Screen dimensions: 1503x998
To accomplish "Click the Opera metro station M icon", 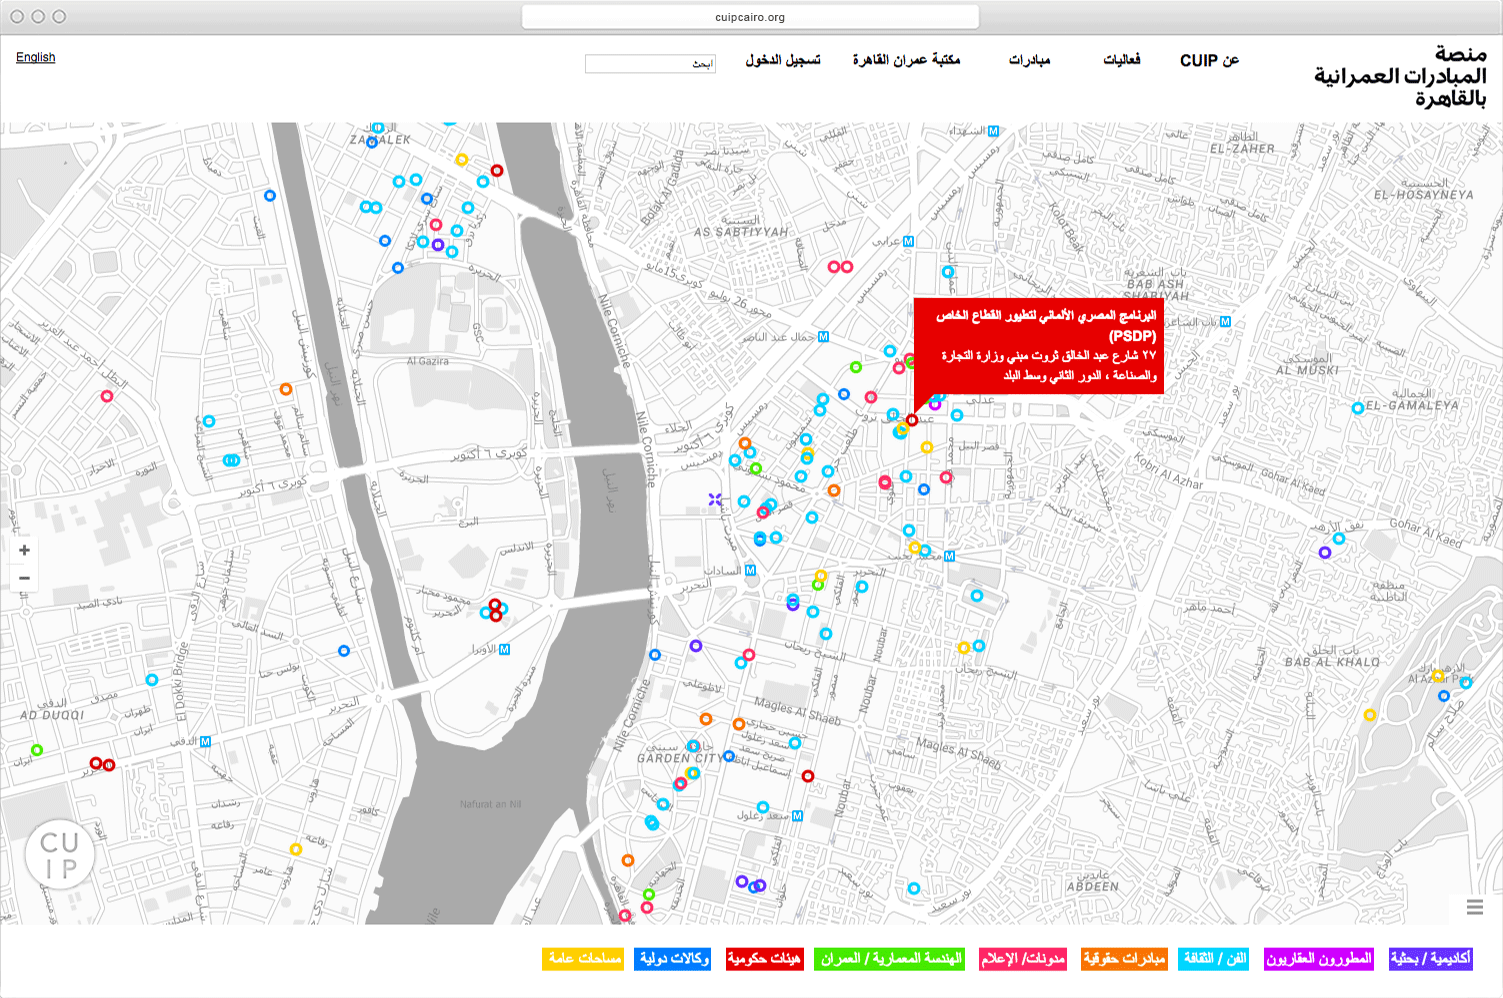I will pos(504,649).
